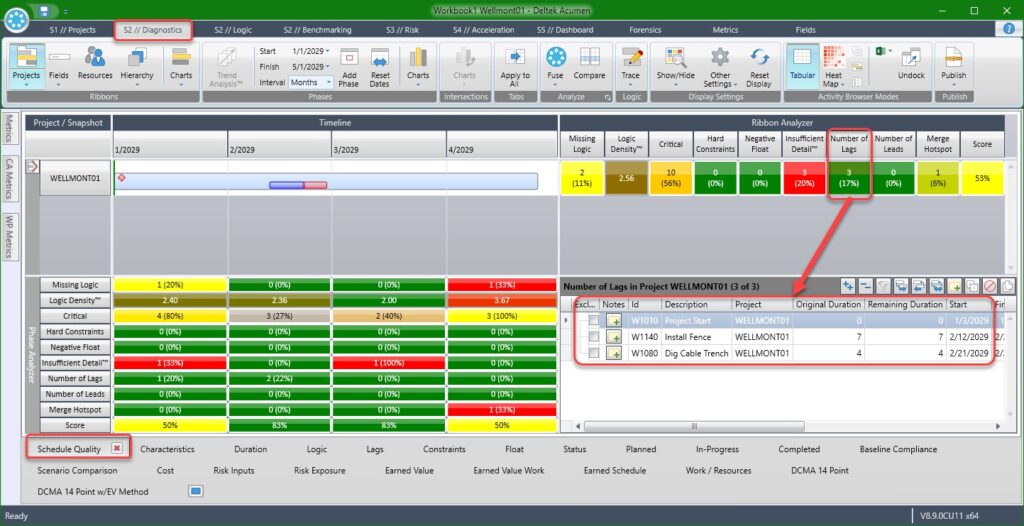This screenshot has height=526, width=1024.
Task: Click the Original Duration column header
Action: [829, 304]
